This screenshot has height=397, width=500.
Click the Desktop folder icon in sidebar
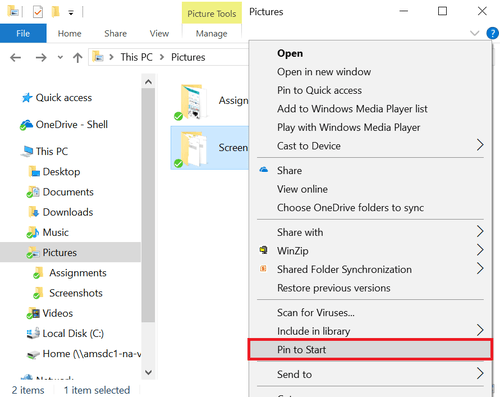pos(34,172)
